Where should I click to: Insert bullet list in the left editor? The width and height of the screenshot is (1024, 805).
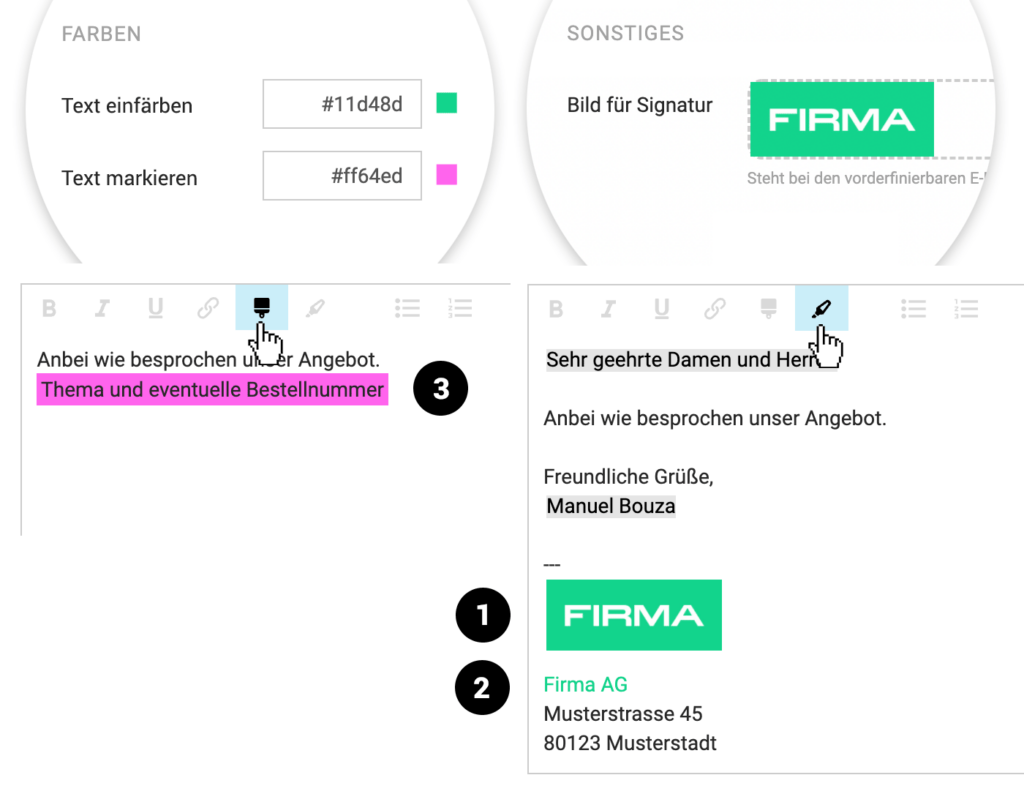(x=407, y=308)
